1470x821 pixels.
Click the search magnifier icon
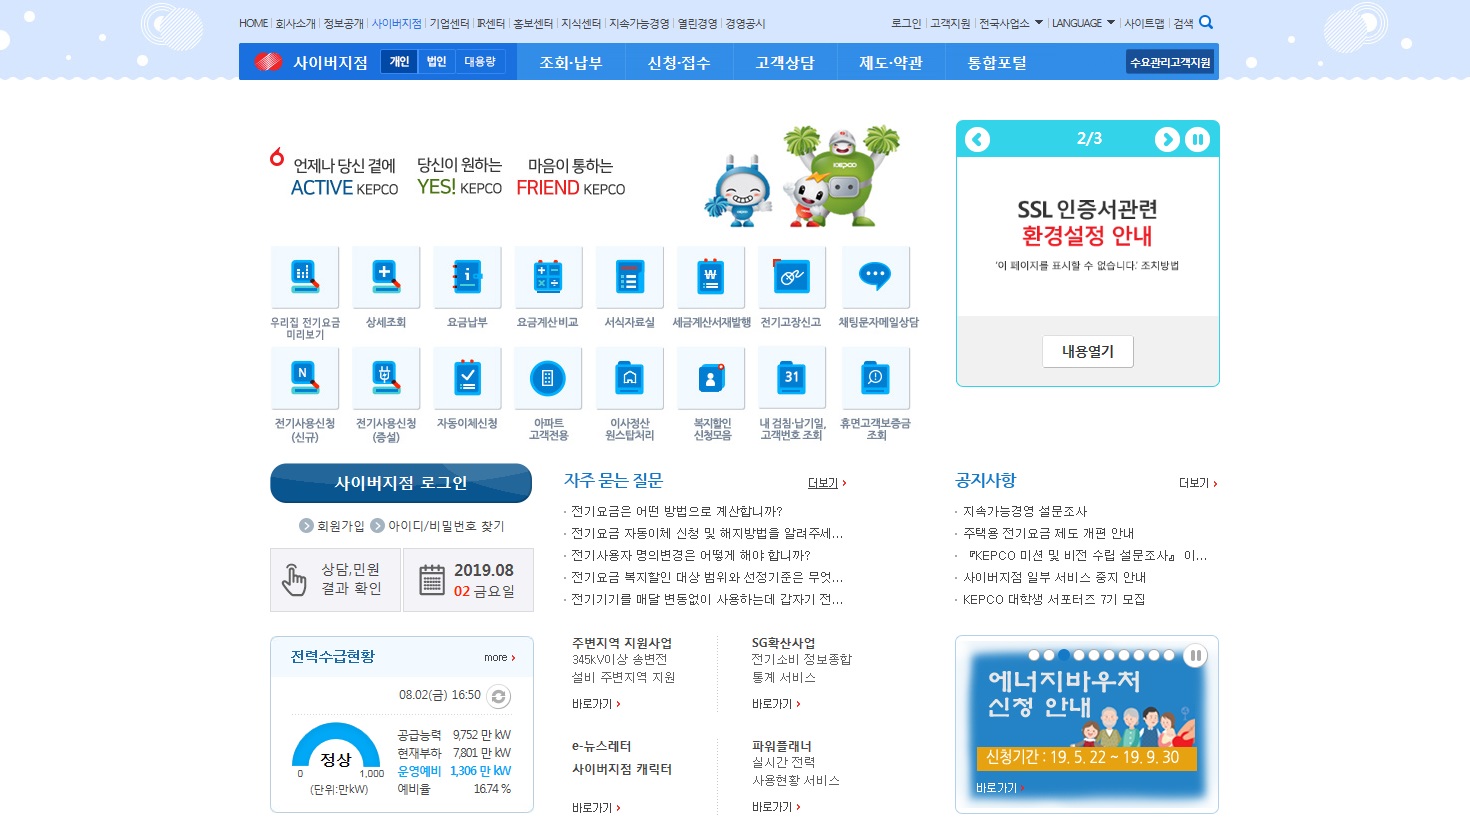coord(1206,22)
